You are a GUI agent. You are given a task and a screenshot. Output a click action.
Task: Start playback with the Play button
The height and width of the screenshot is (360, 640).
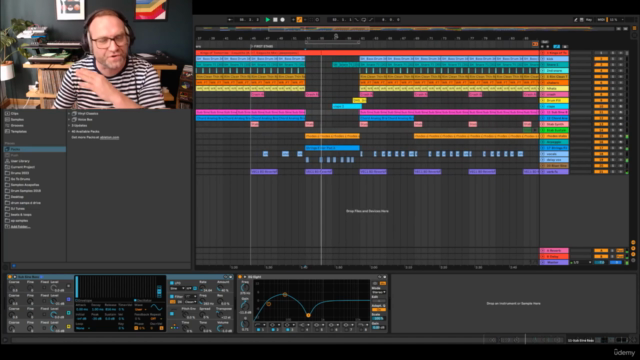click(268, 20)
